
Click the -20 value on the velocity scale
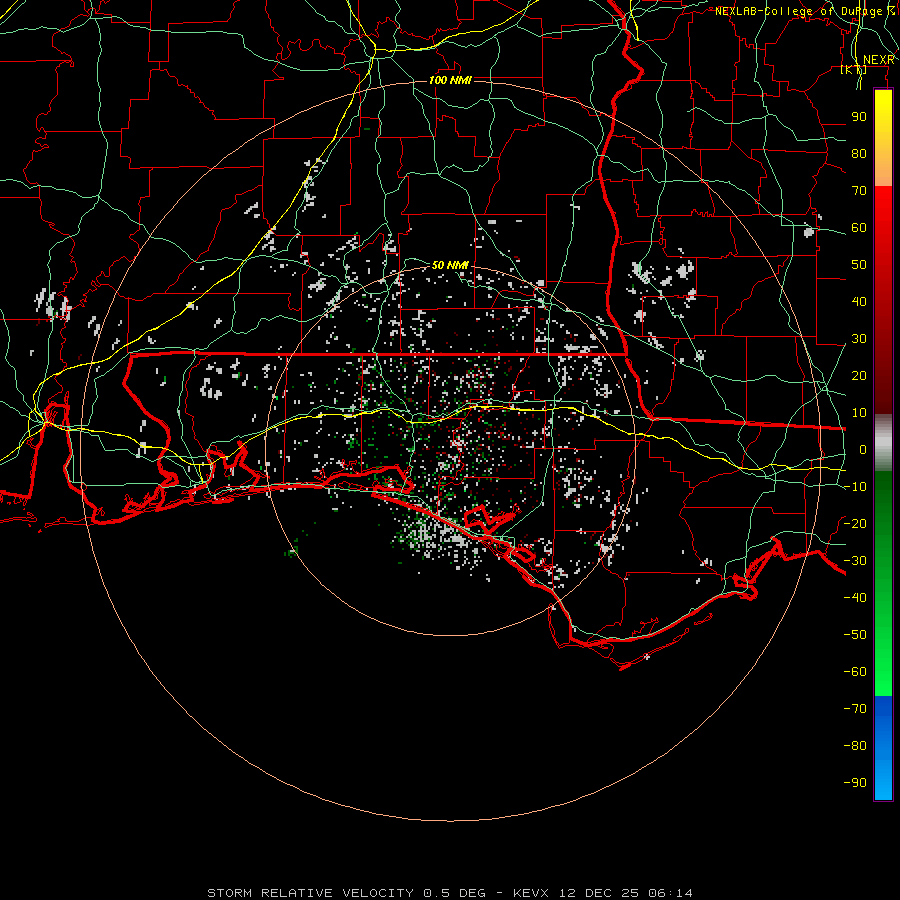[x=855, y=523]
